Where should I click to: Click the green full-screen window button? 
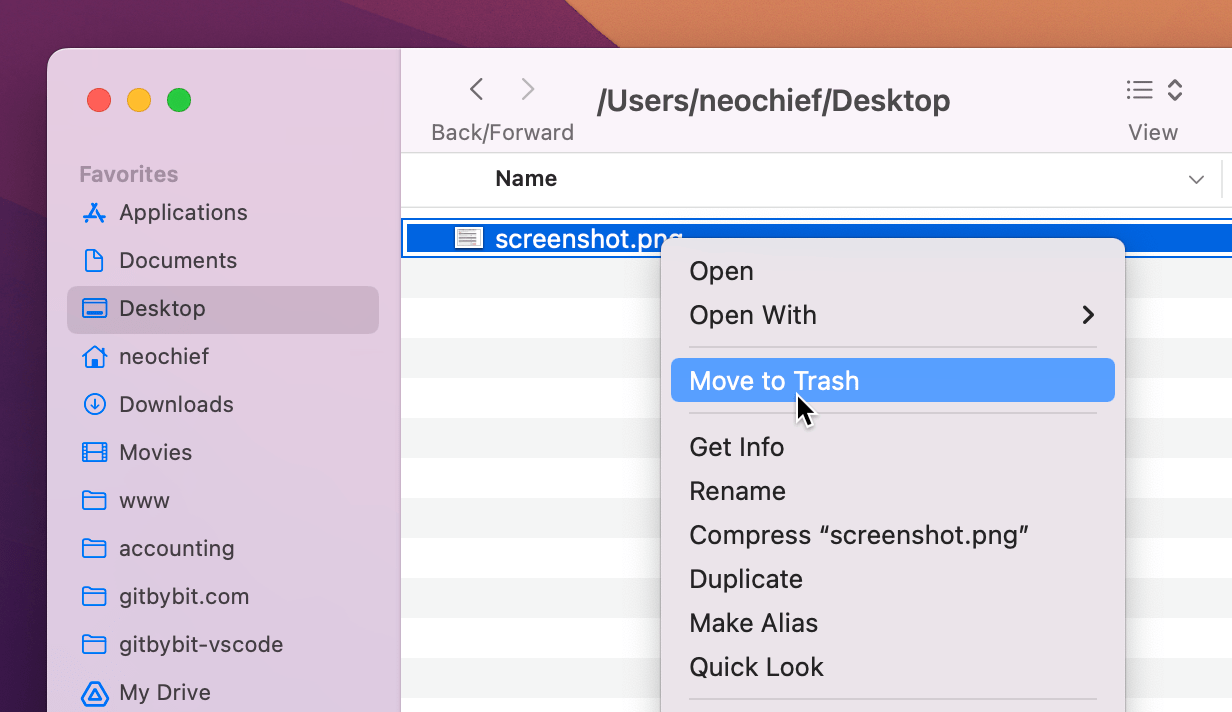click(179, 100)
